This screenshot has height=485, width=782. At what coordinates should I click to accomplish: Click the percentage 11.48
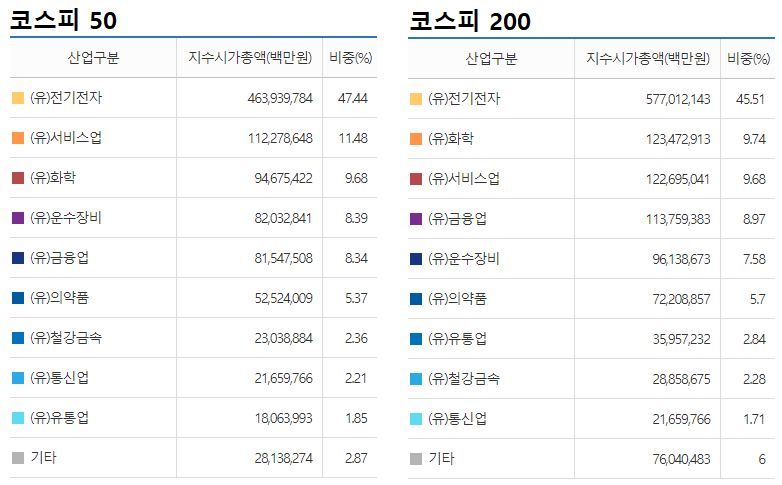click(353, 138)
